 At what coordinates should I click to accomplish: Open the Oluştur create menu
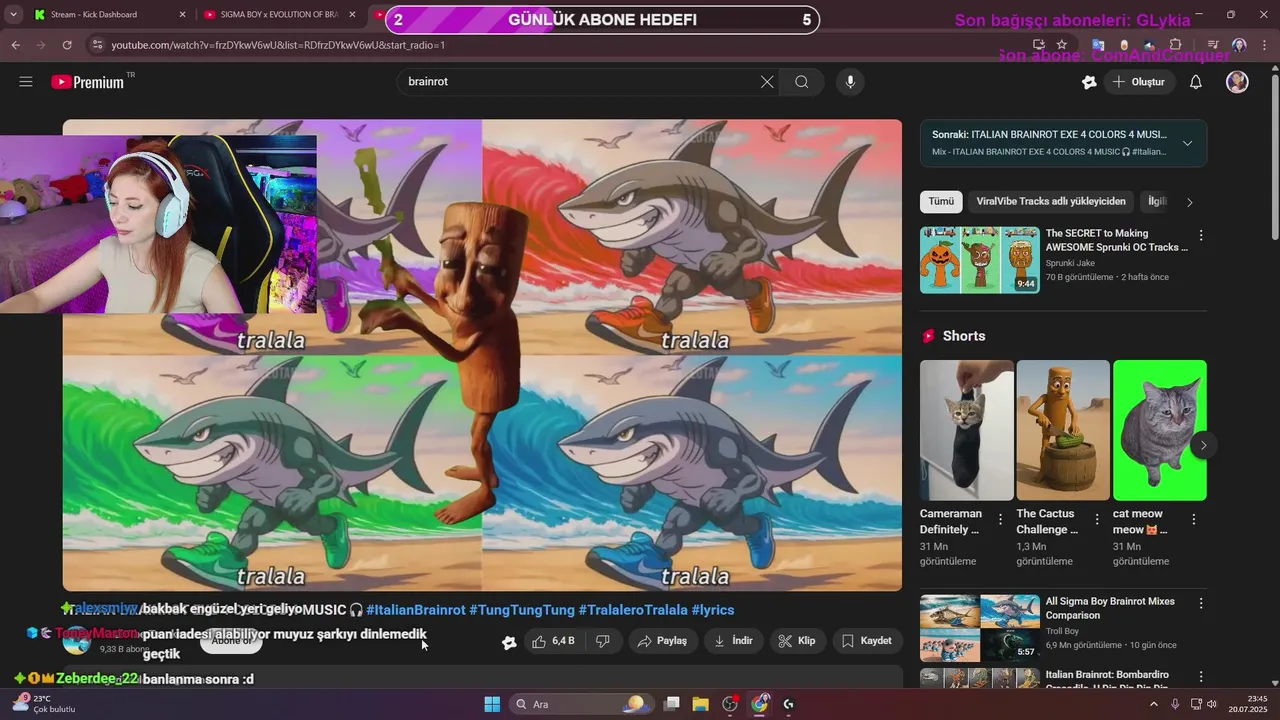click(x=1138, y=82)
